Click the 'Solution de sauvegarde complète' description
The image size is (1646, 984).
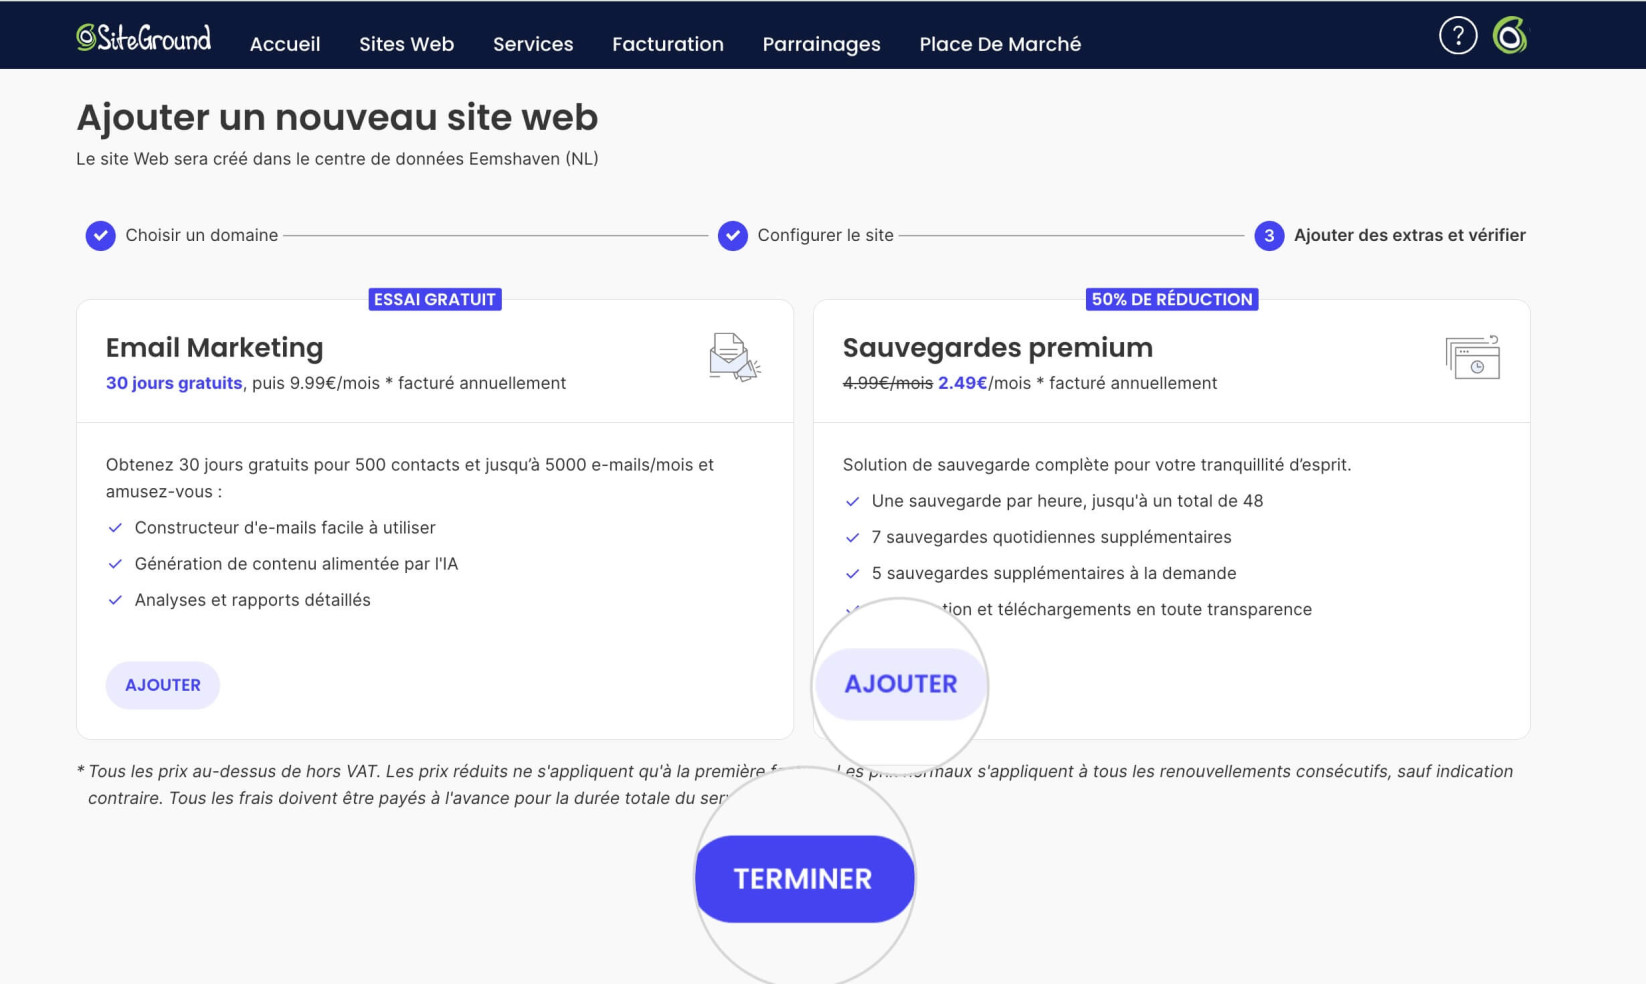coord(1097,465)
